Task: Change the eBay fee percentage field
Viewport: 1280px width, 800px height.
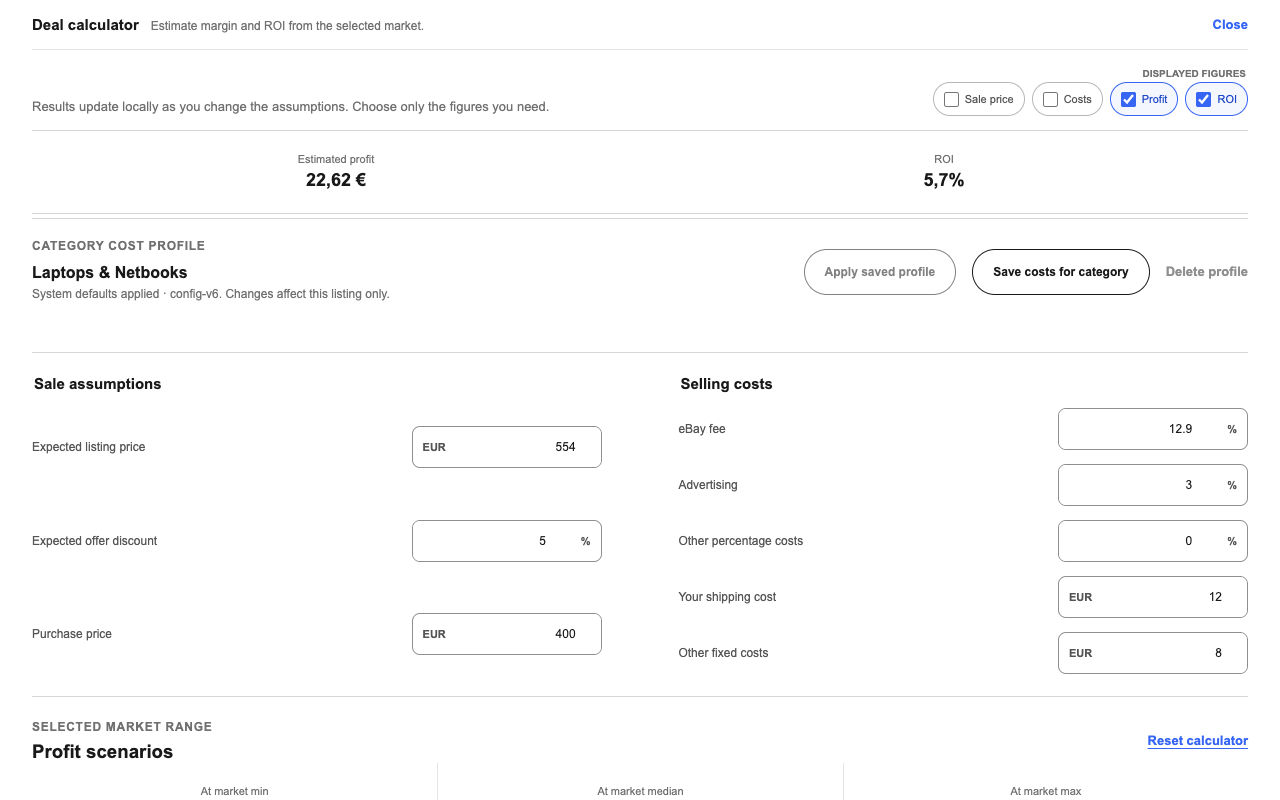Action: coord(1153,429)
